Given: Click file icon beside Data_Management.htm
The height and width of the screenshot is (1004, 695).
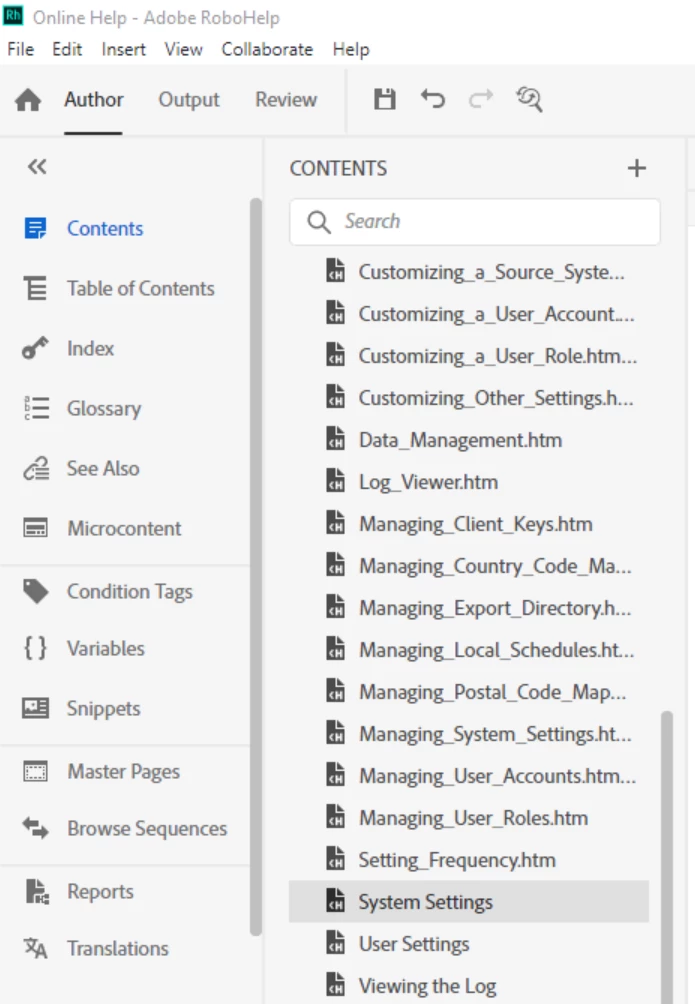Looking at the screenshot, I should click(x=336, y=439).
